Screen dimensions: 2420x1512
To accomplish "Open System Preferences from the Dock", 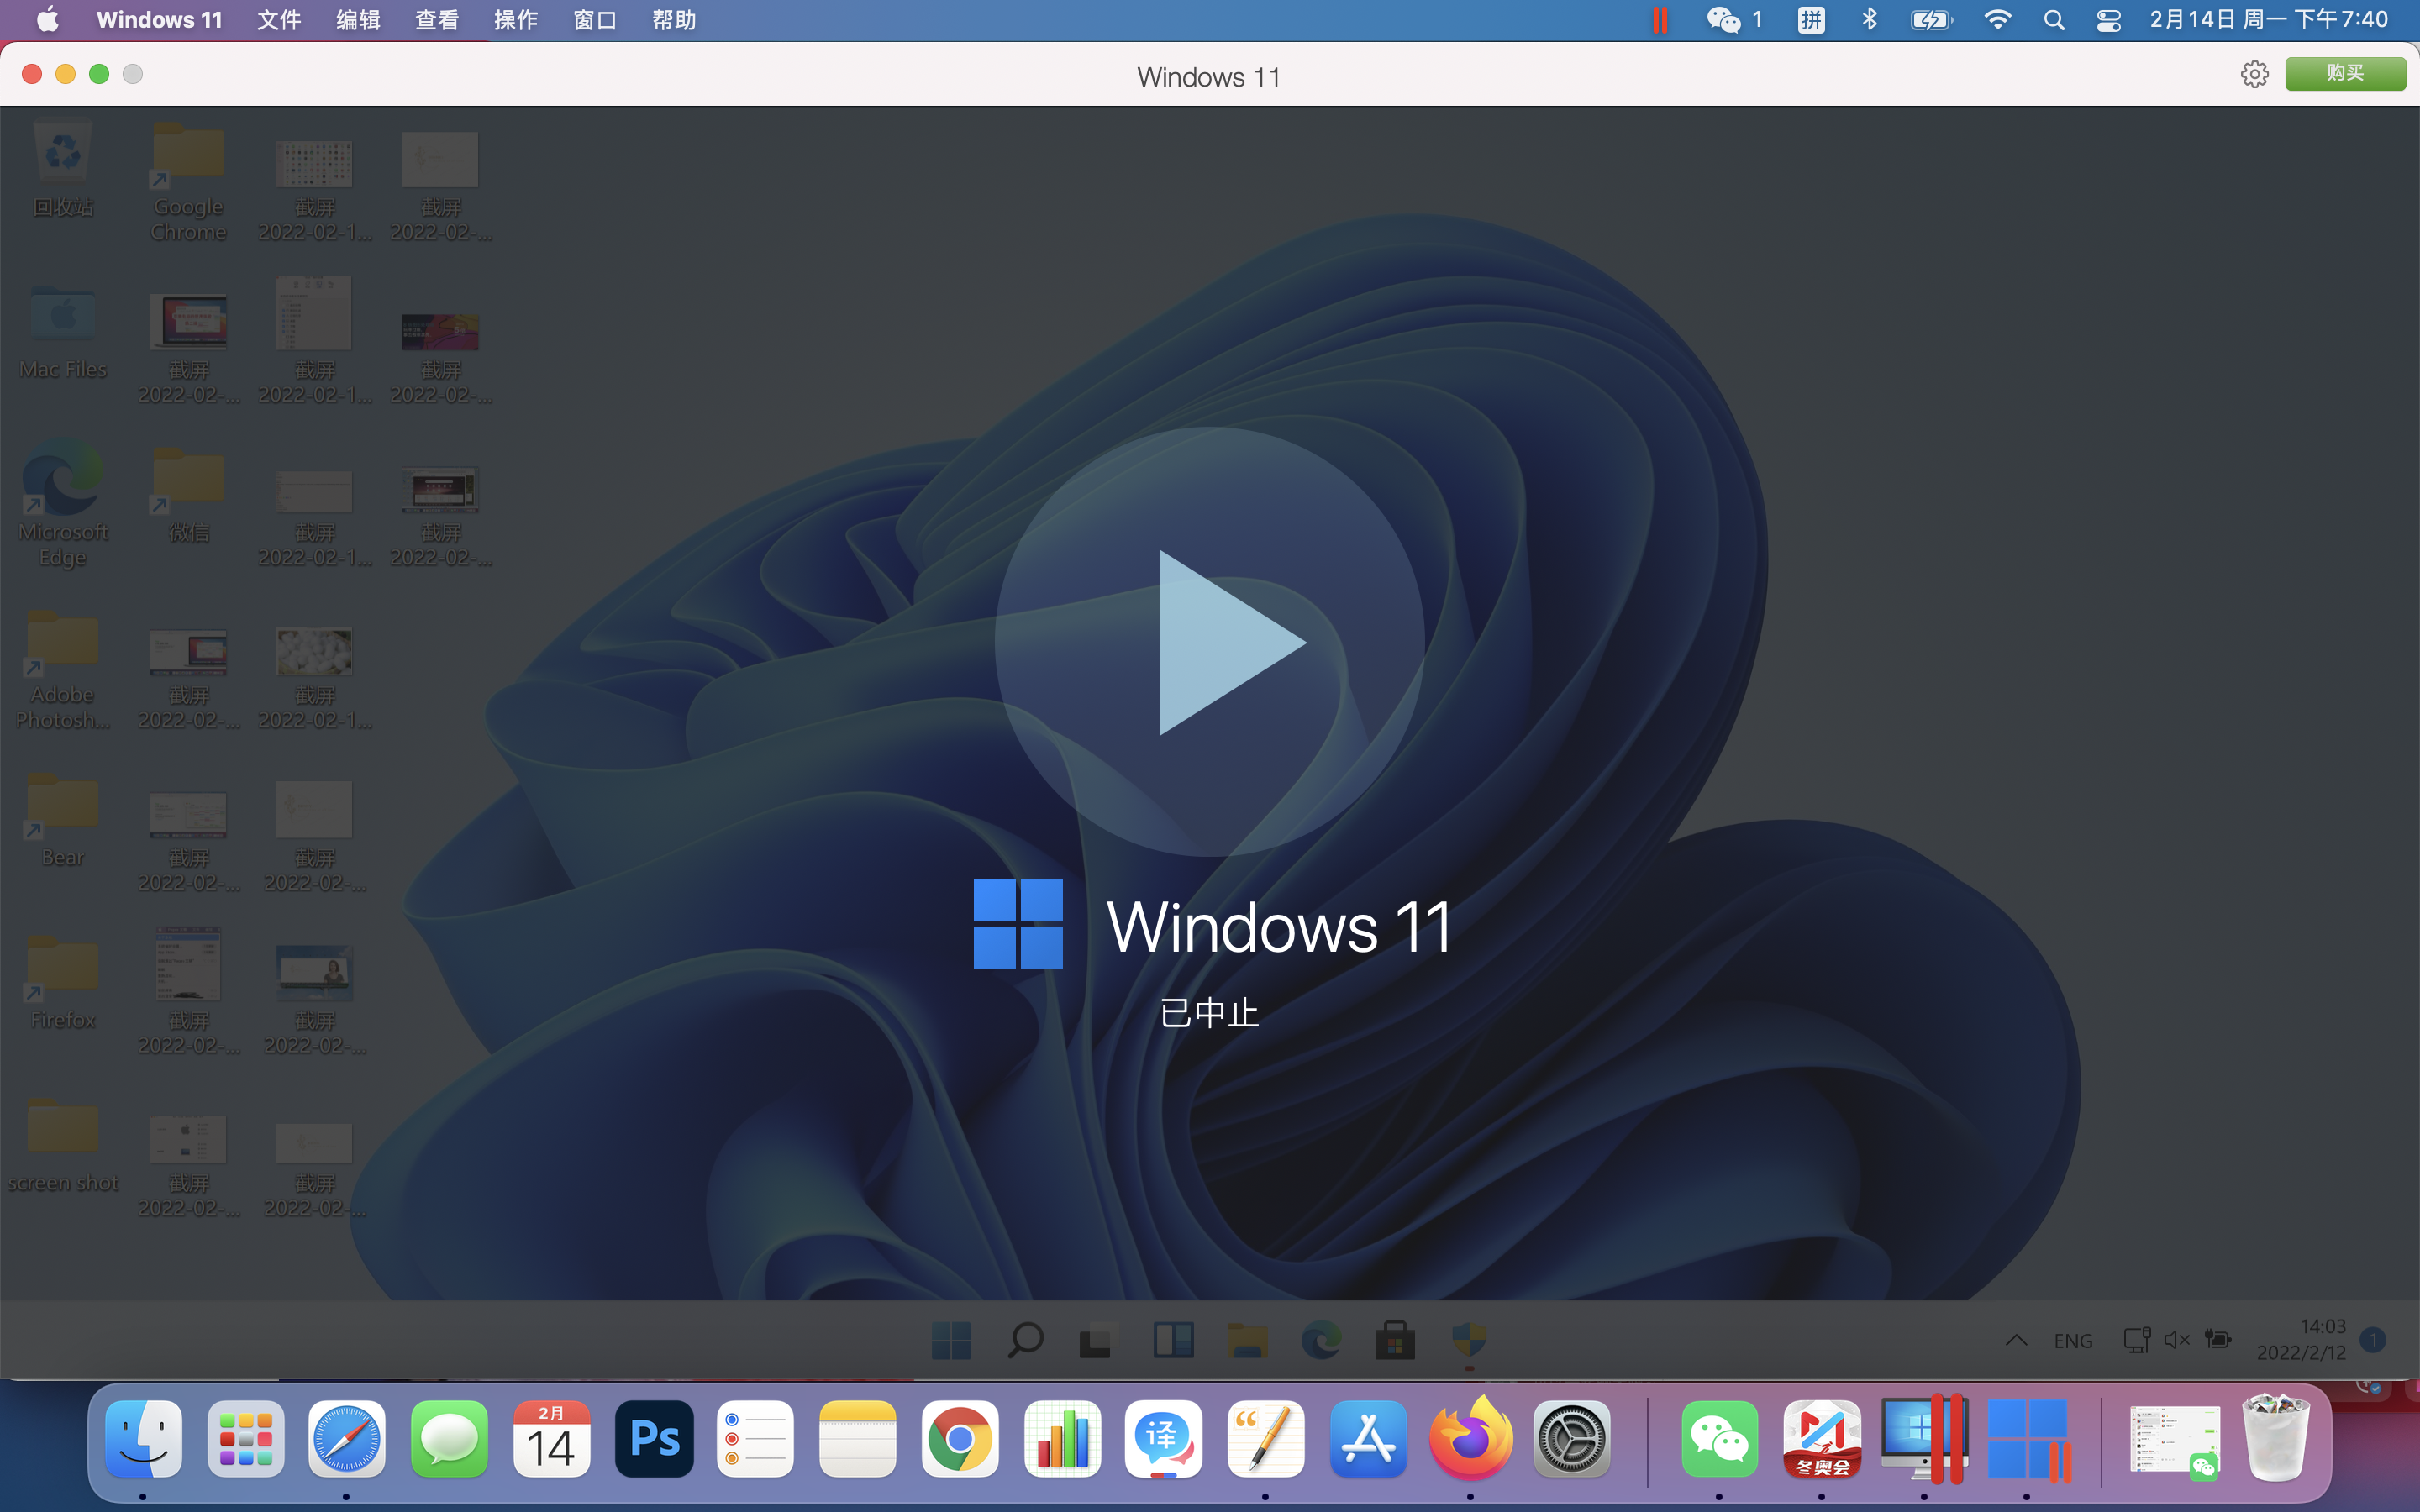I will pyautogui.click(x=1573, y=1439).
